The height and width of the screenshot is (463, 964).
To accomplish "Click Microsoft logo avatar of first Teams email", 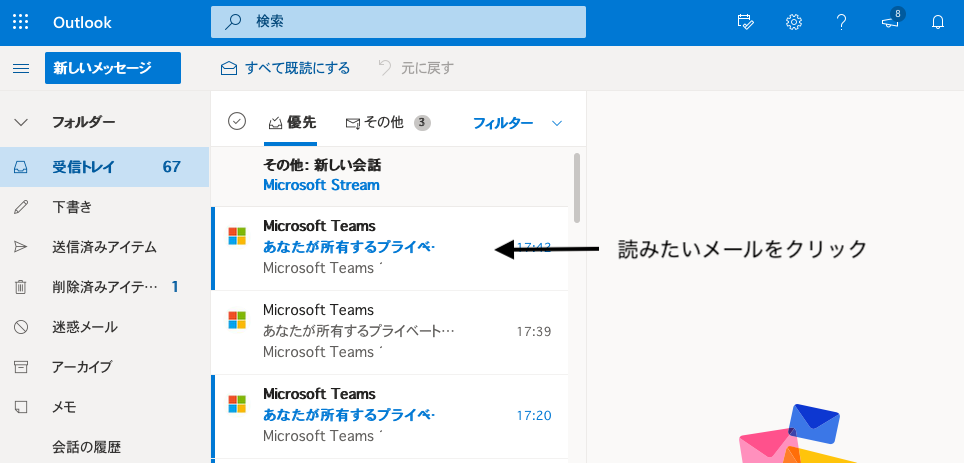I will [237, 235].
